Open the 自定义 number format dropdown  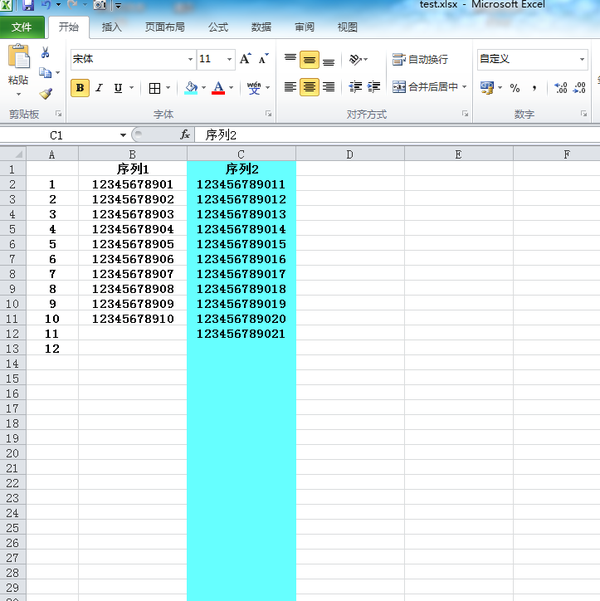tap(582, 59)
